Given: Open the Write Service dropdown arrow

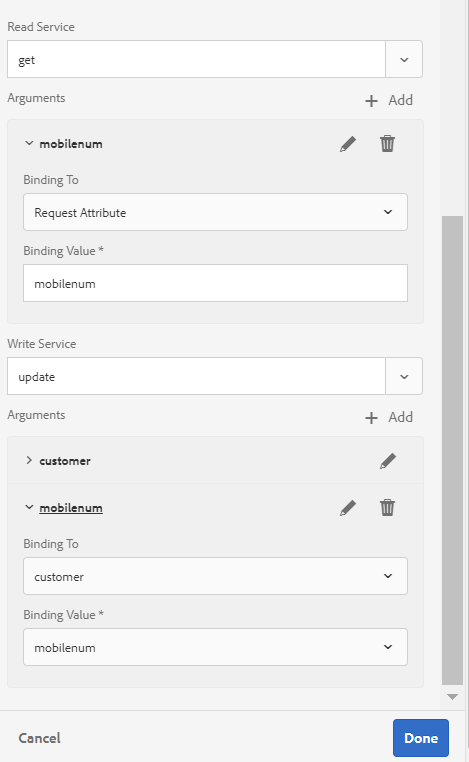Looking at the screenshot, I should click(404, 377).
